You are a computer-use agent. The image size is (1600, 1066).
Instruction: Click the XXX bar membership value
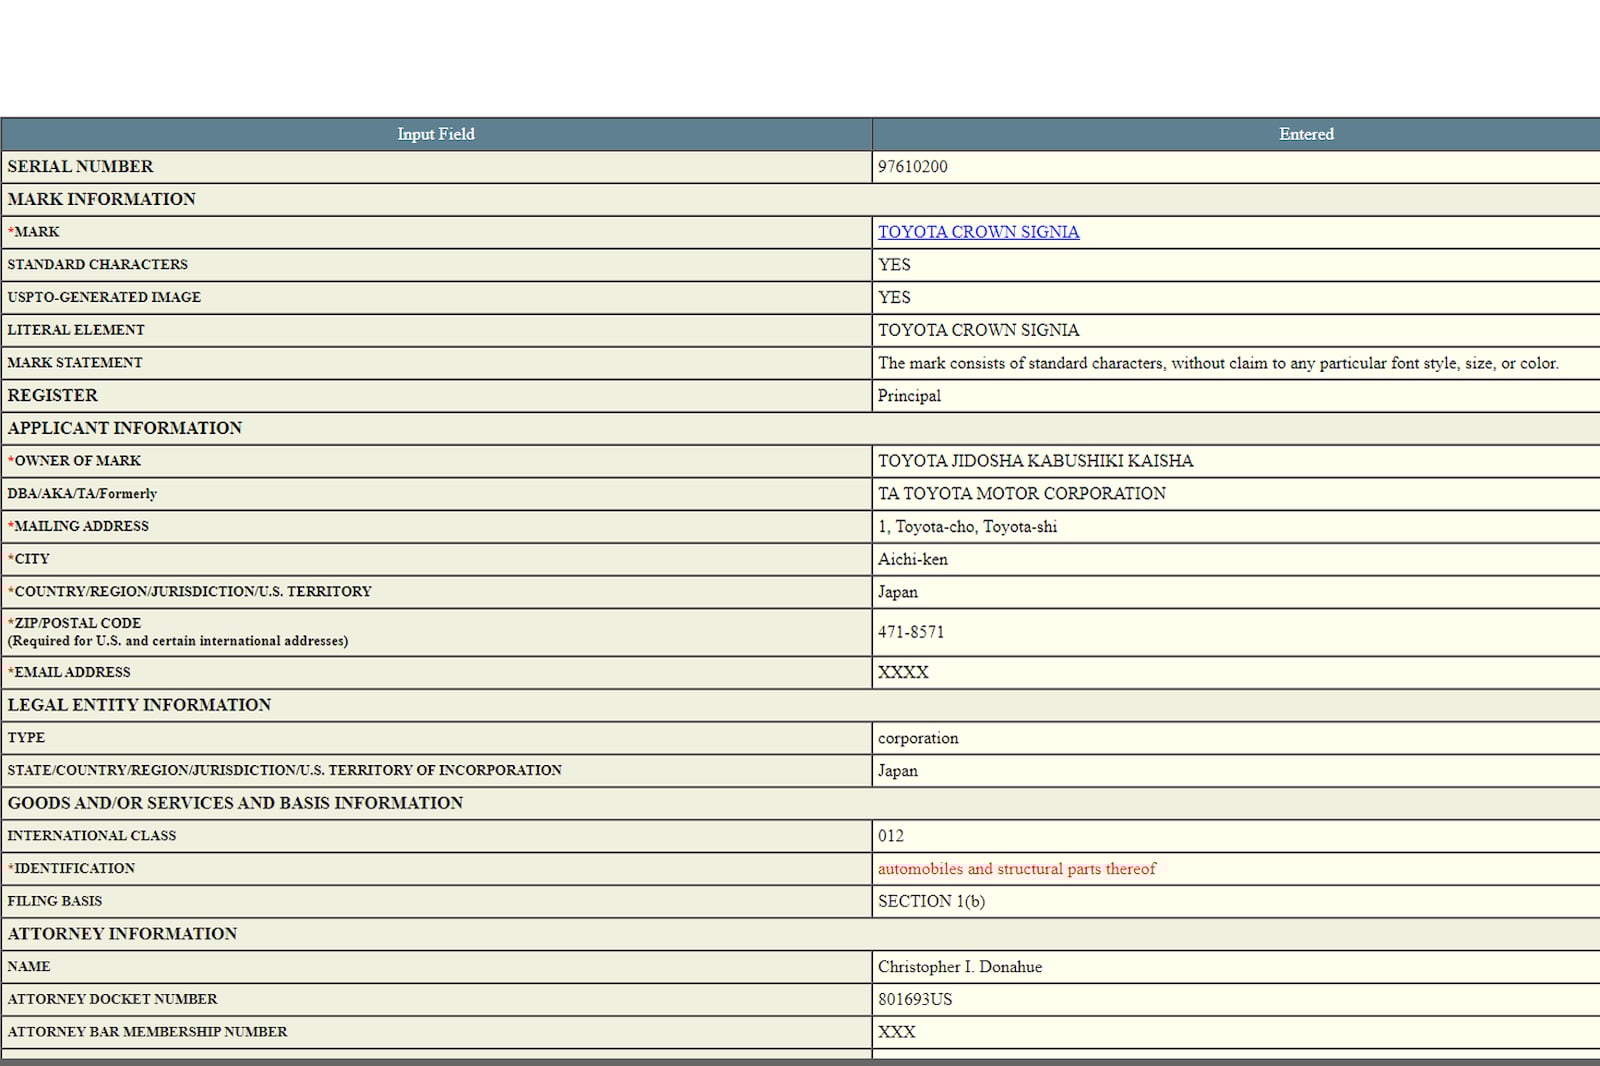(896, 1032)
